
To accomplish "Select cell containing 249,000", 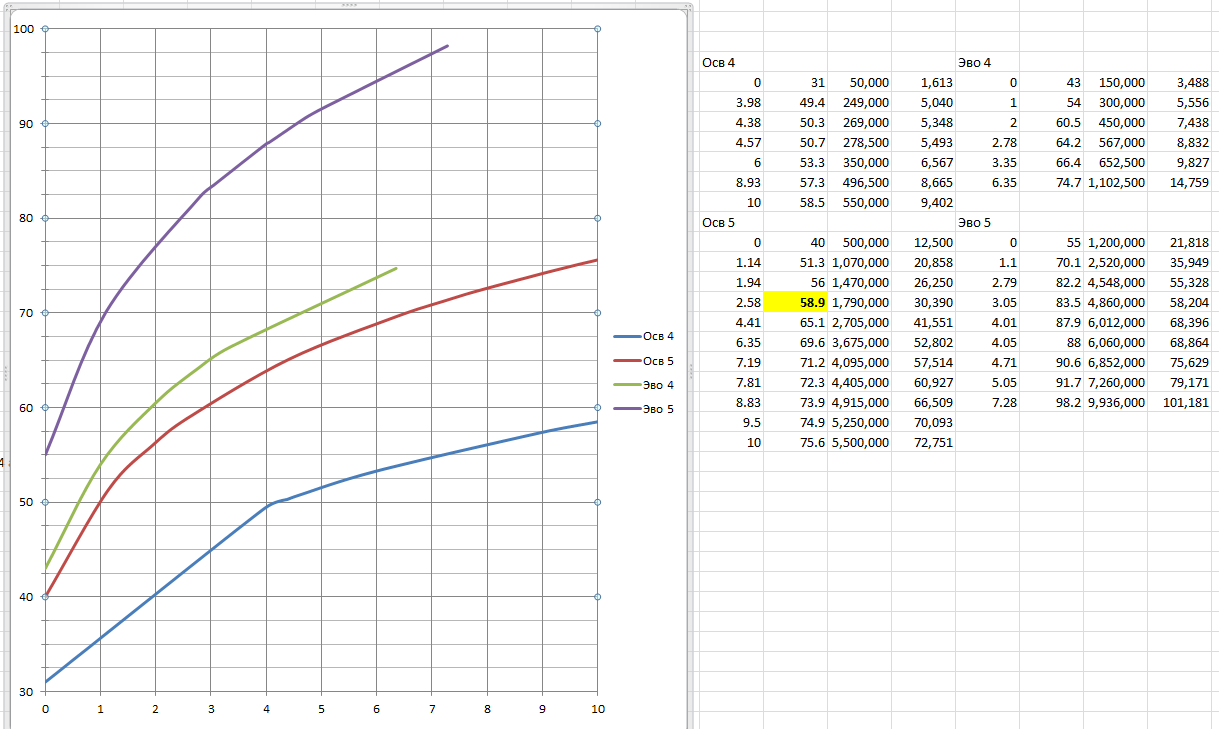I will [x=860, y=102].
